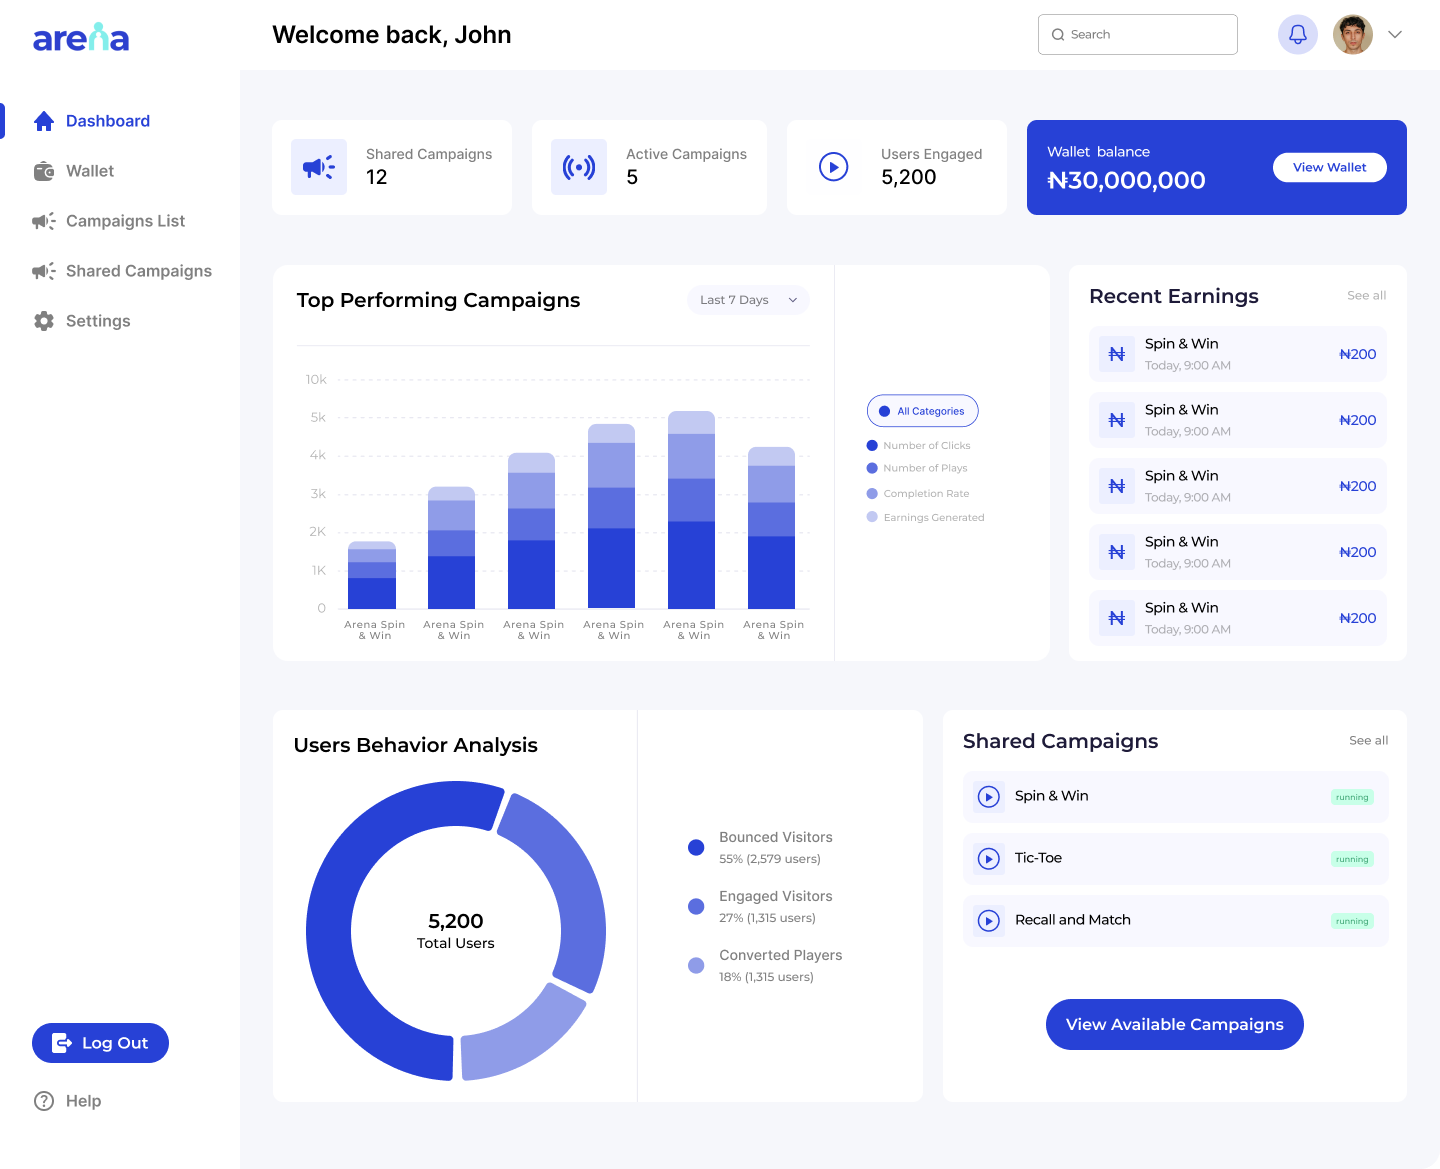Click the Active Campaigns broadcast icon
The width and height of the screenshot is (1440, 1169).
[x=579, y=167]
